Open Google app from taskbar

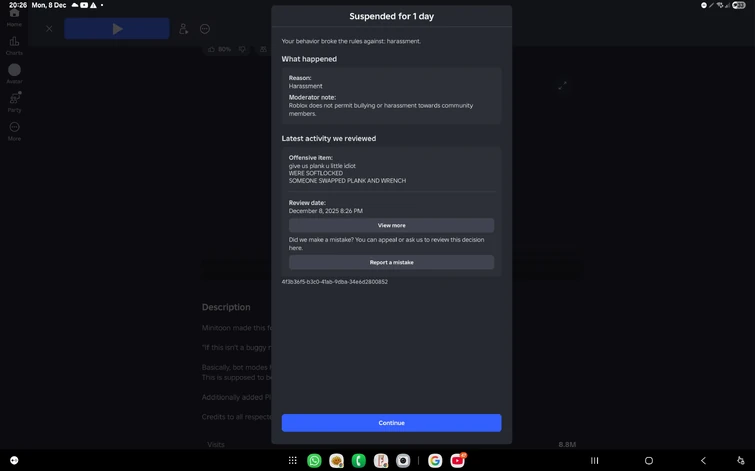[435, 461]
